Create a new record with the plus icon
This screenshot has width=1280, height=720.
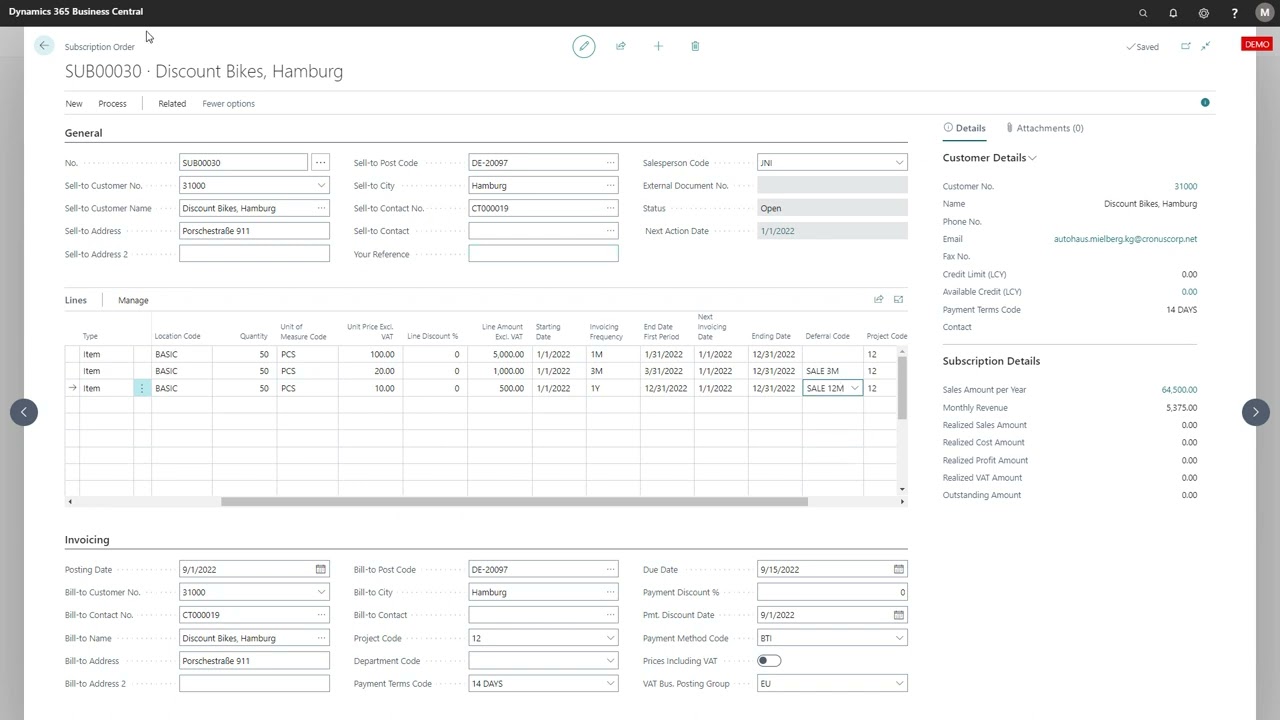click(658, 46)
